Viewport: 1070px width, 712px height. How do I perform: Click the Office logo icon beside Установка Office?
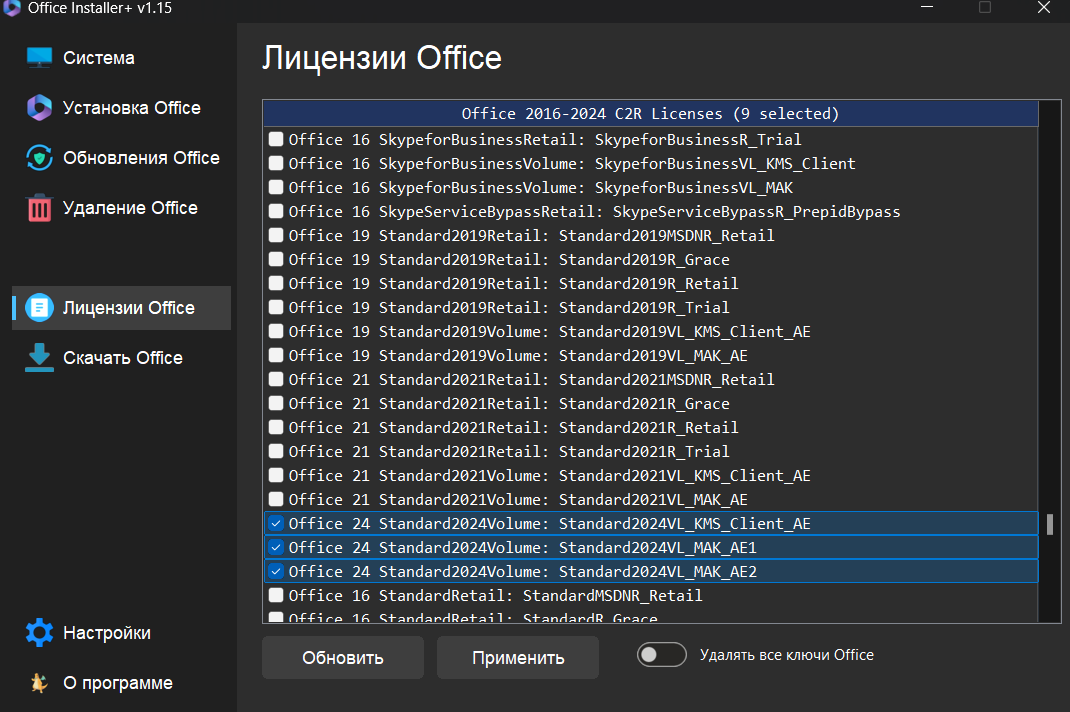coord(39,108)
